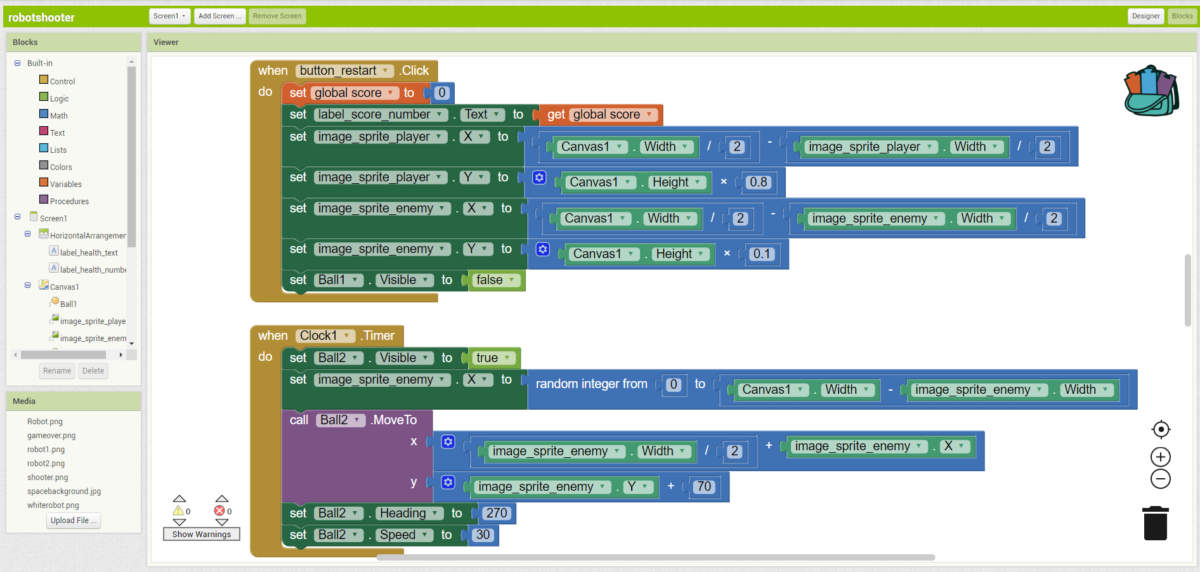Click mutator gear on image_sprite_player Y multiply block

539,178
